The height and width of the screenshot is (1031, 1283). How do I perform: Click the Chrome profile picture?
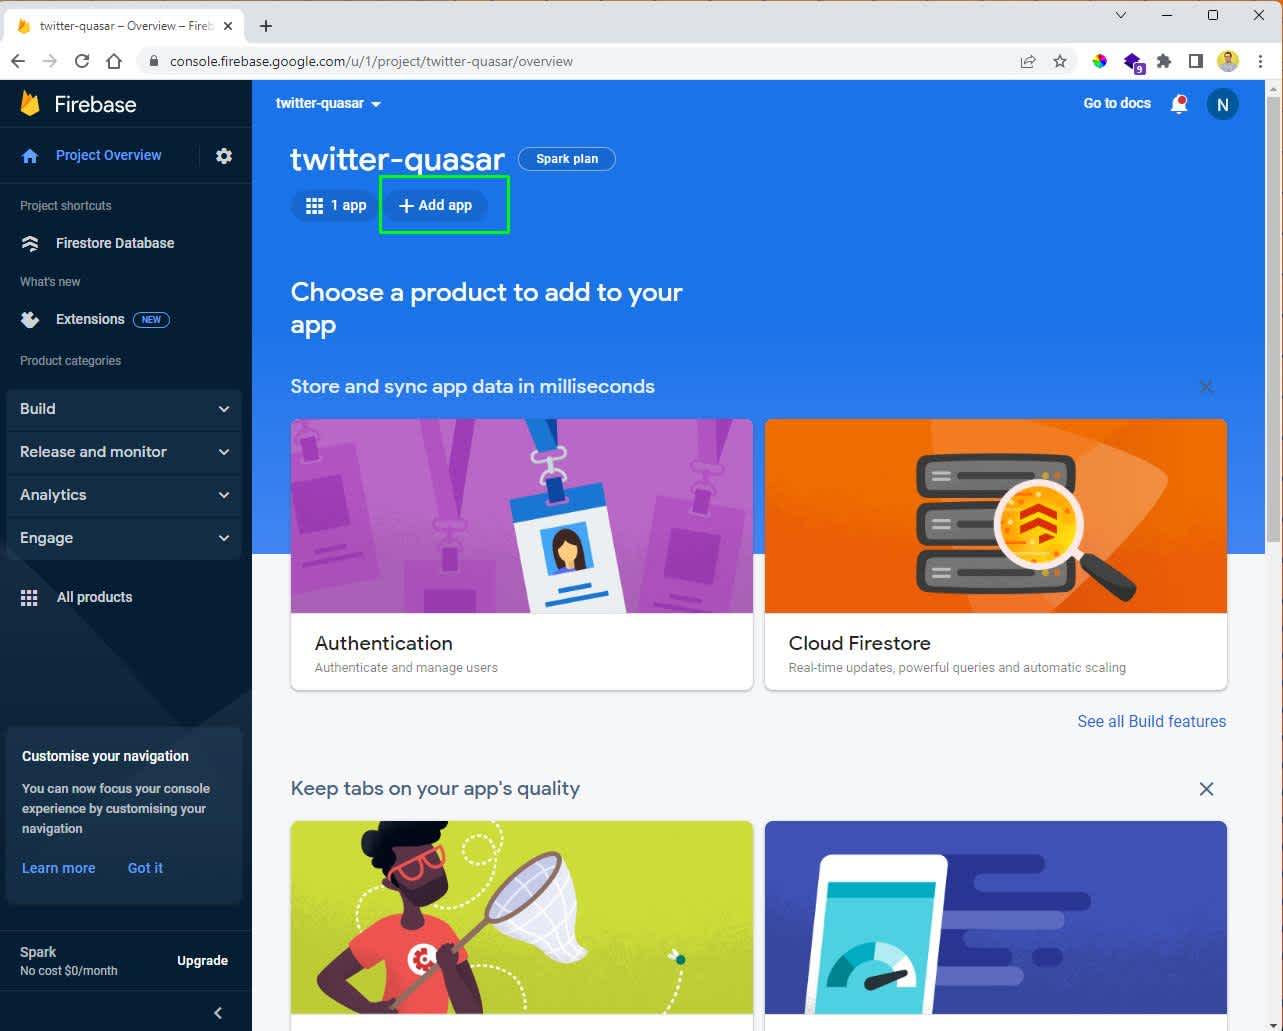[x=1228, y=61]
